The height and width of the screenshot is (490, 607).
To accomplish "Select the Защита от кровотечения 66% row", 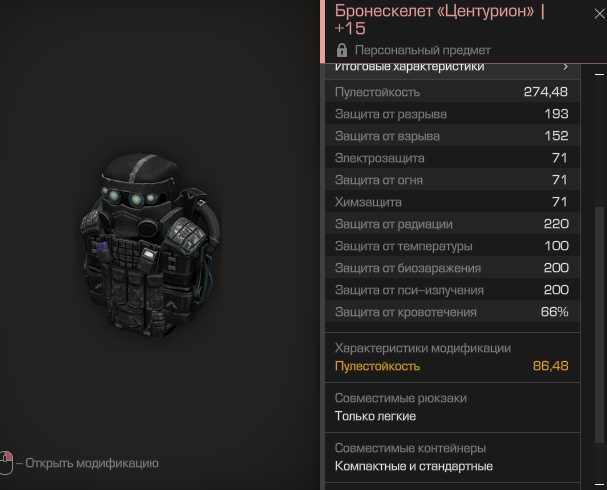I will click(452, 312).
